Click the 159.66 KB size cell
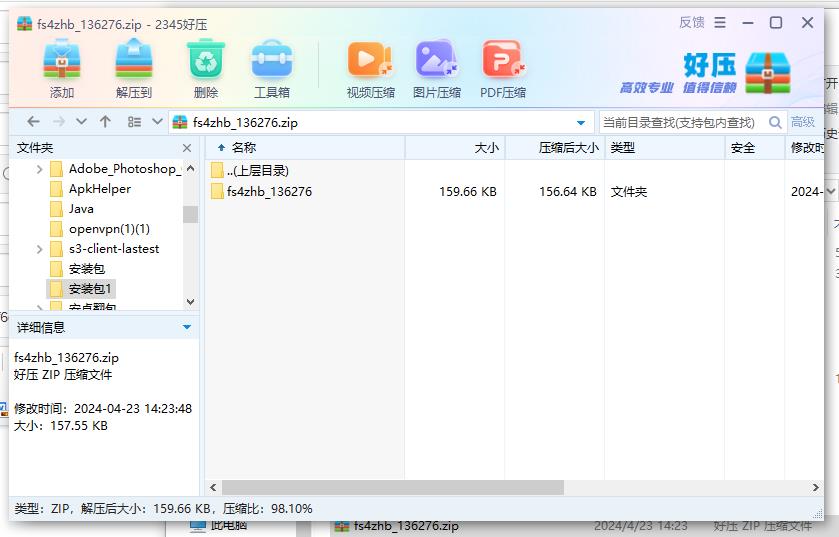This screenshot has height=537, width=839. pos(468,191)
